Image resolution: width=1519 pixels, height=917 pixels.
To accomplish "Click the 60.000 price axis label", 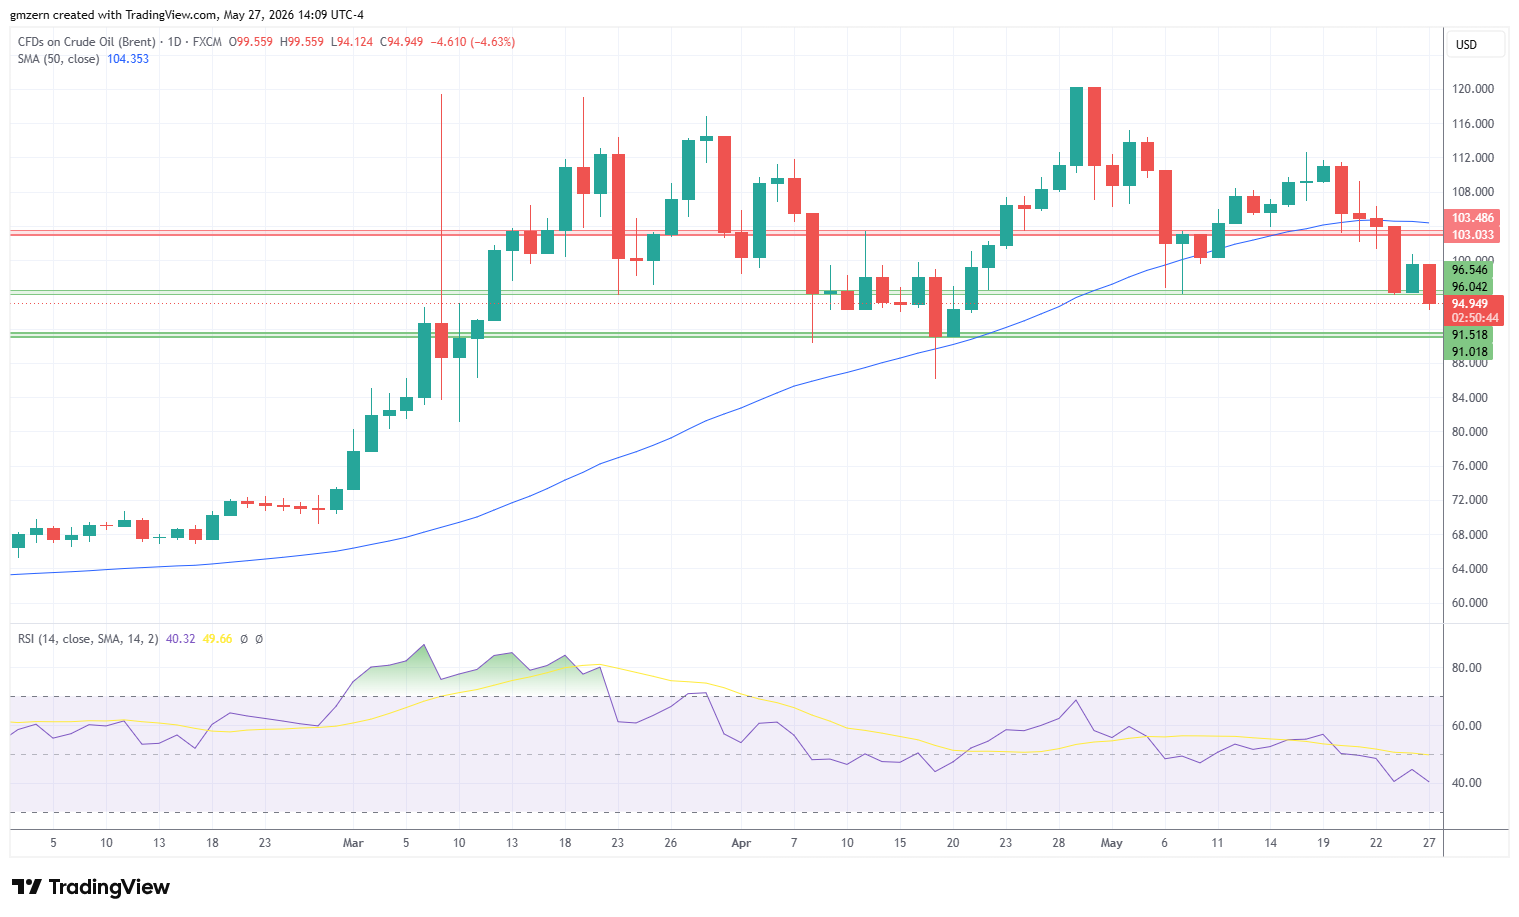I will tap(1470, 603).
